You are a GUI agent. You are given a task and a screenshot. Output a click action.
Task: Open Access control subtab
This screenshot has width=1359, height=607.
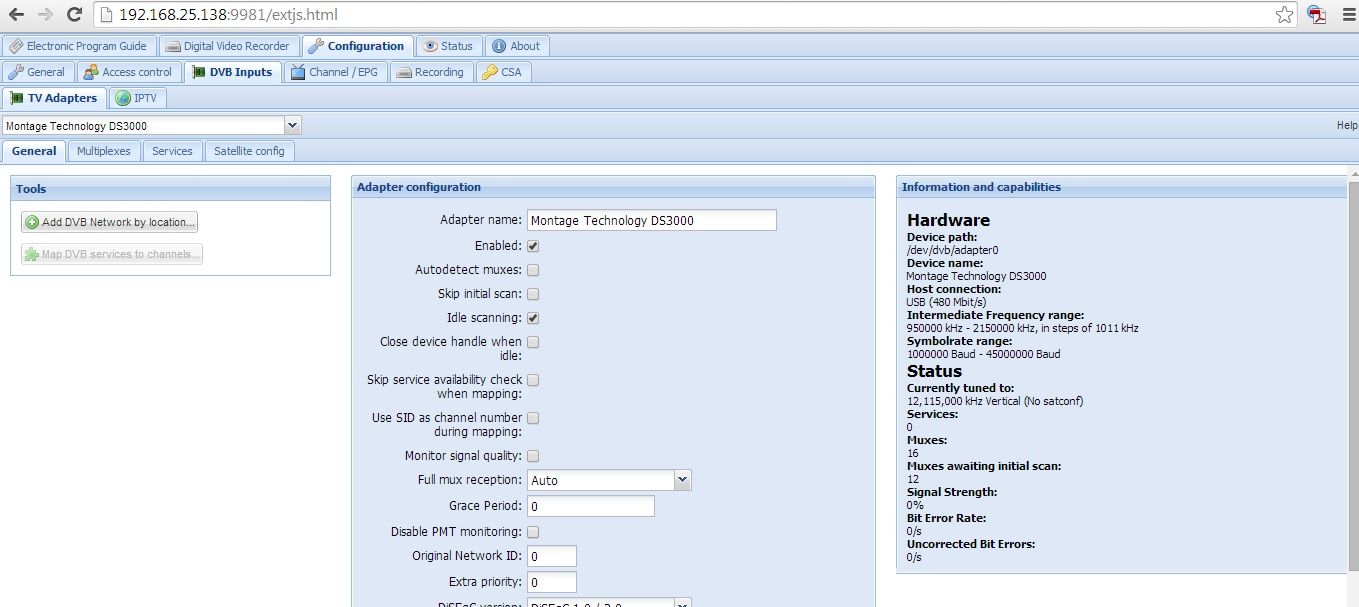coord(129,72)
